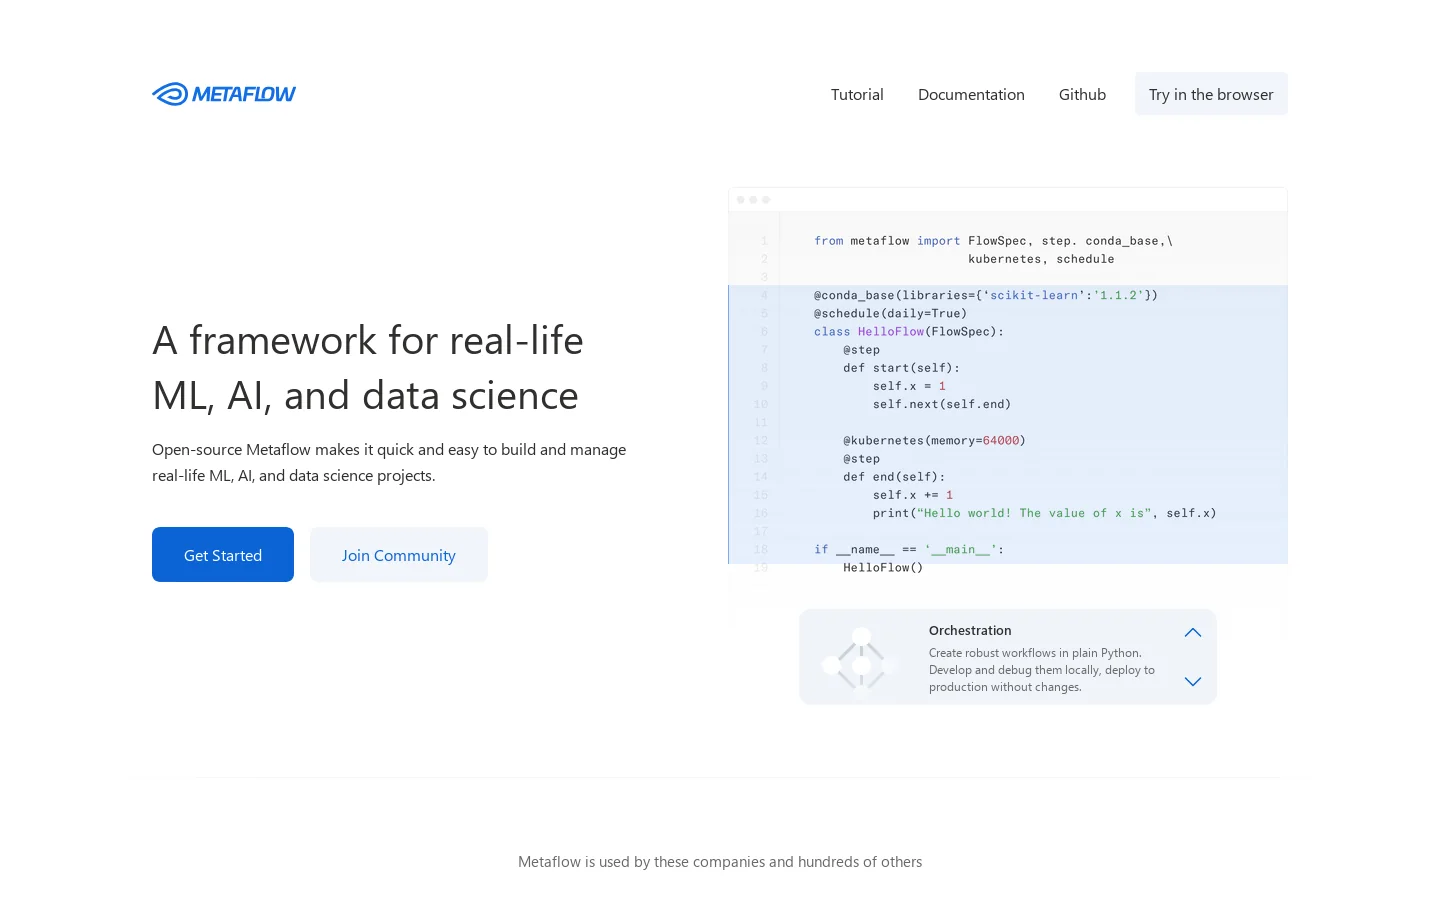Click the Get Started button
Screen dimensions: 1440x900
point(223,555)
